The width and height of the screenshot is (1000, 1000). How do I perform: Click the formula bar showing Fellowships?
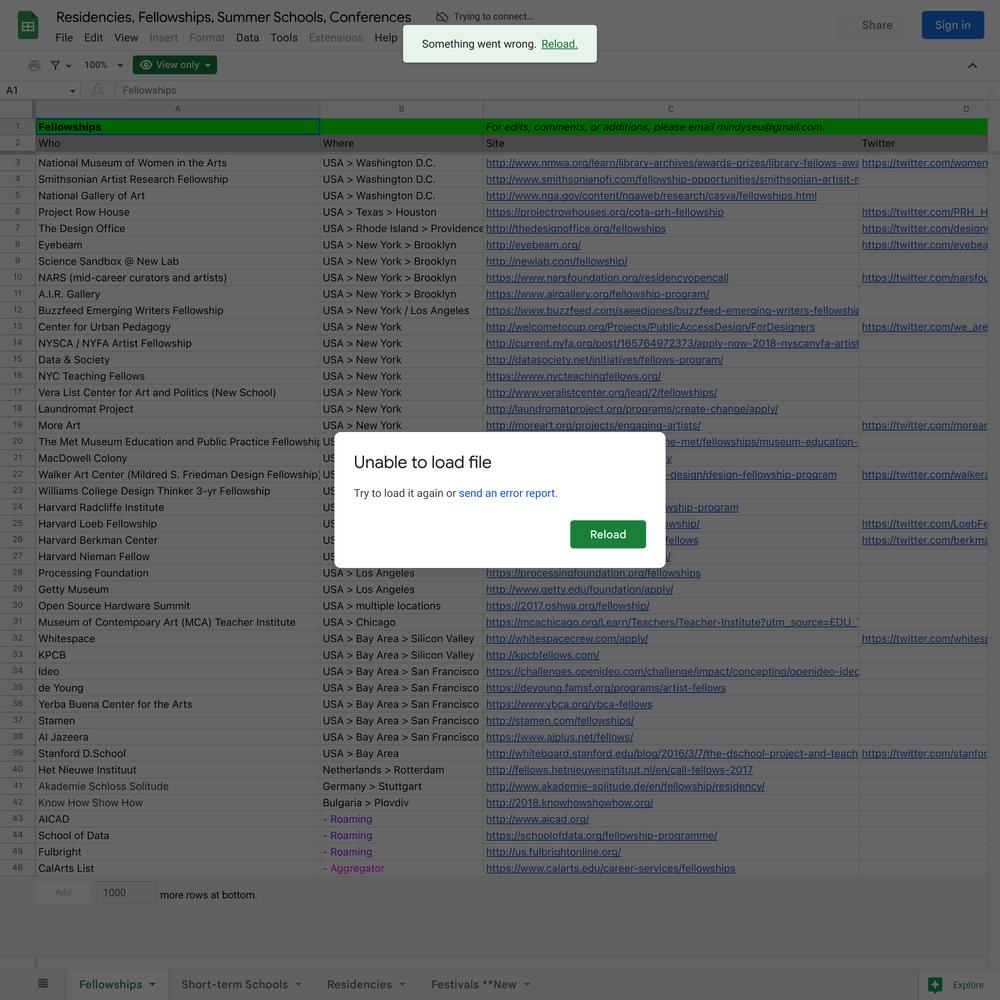point(555,90)
